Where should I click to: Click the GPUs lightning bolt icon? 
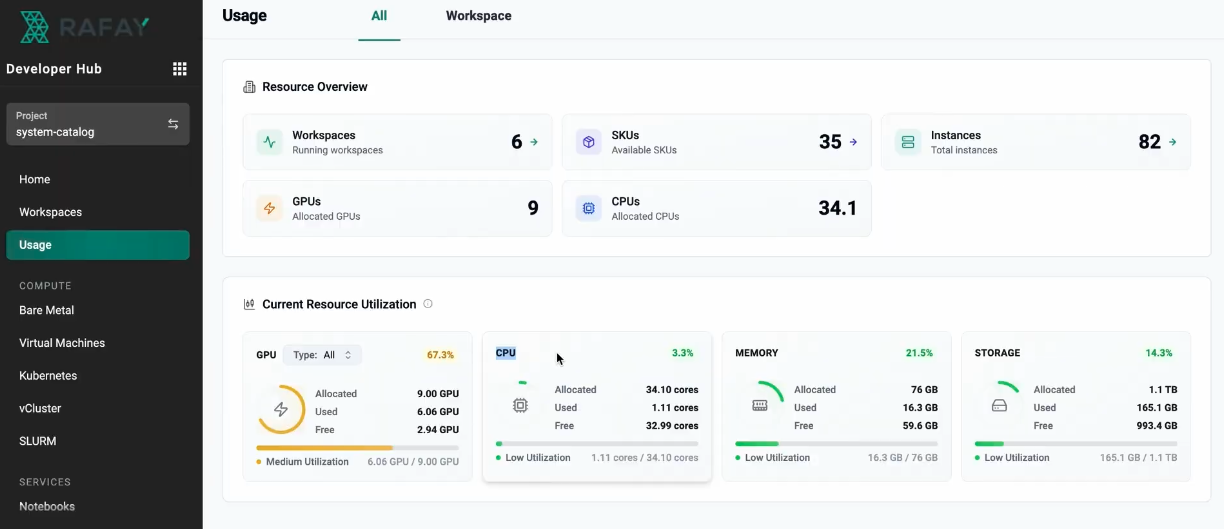point(269,208)
